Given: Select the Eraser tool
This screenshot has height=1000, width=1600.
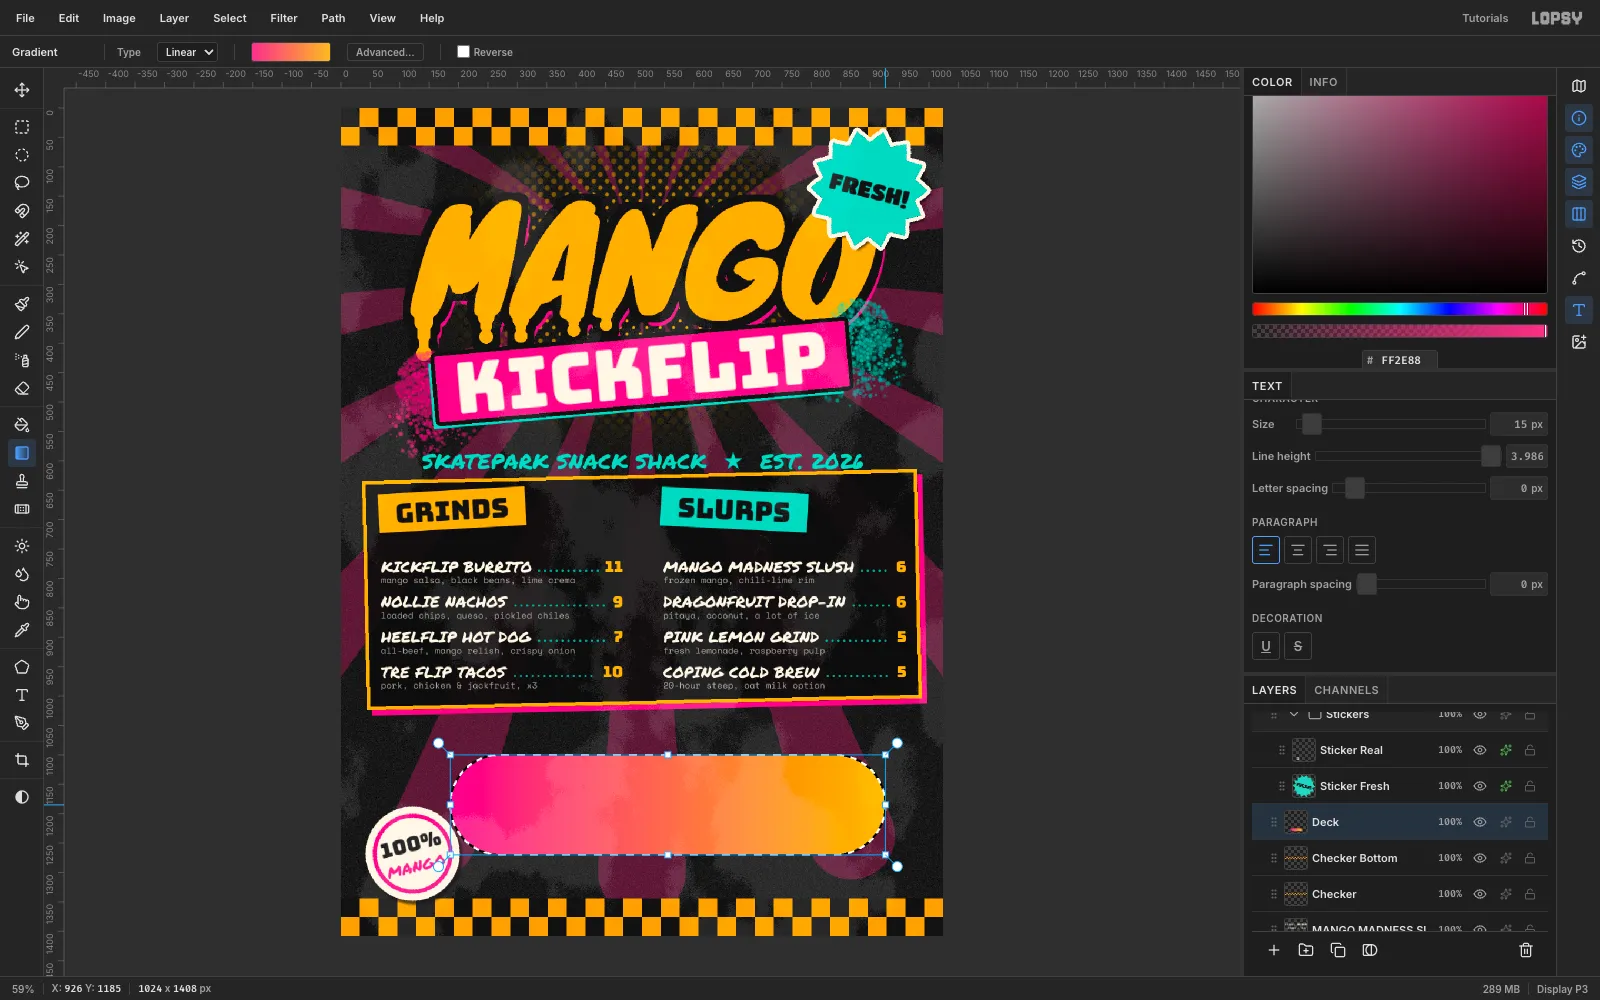Looking at the screenshot, I should point(22,388).
